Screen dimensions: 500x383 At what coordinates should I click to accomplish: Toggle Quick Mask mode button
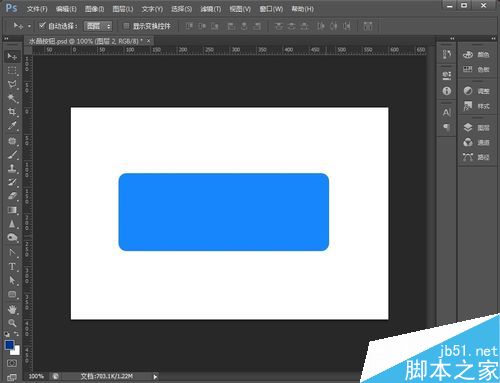(12, 363)
